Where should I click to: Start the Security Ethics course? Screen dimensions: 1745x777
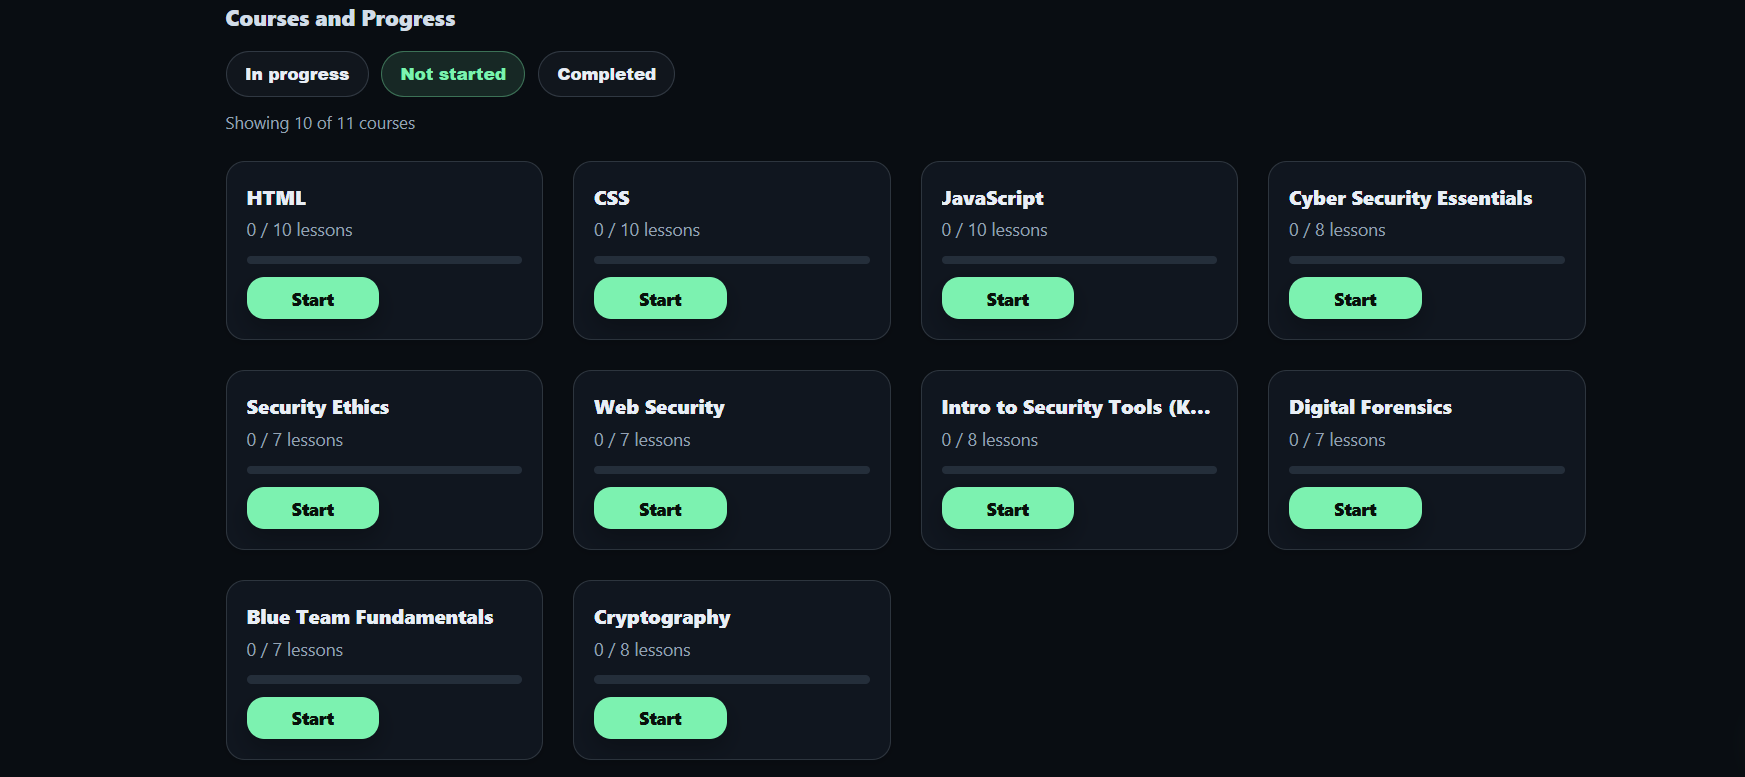(x=312, y=509)
